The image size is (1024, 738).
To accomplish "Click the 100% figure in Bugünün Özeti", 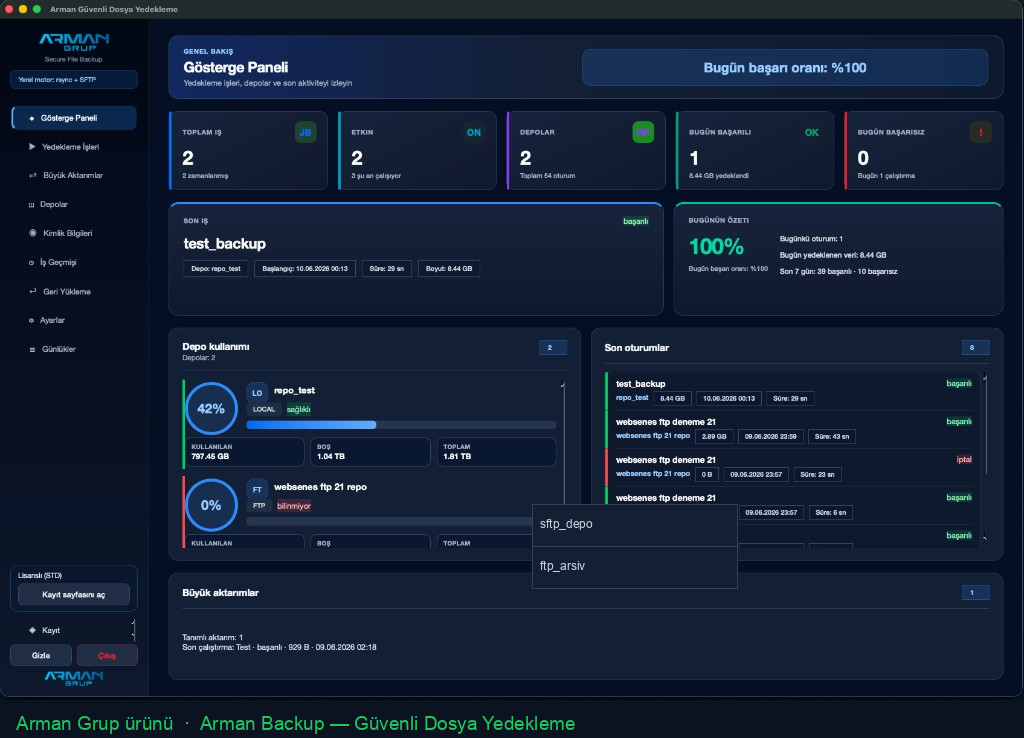I will click(x=716, y=247).
